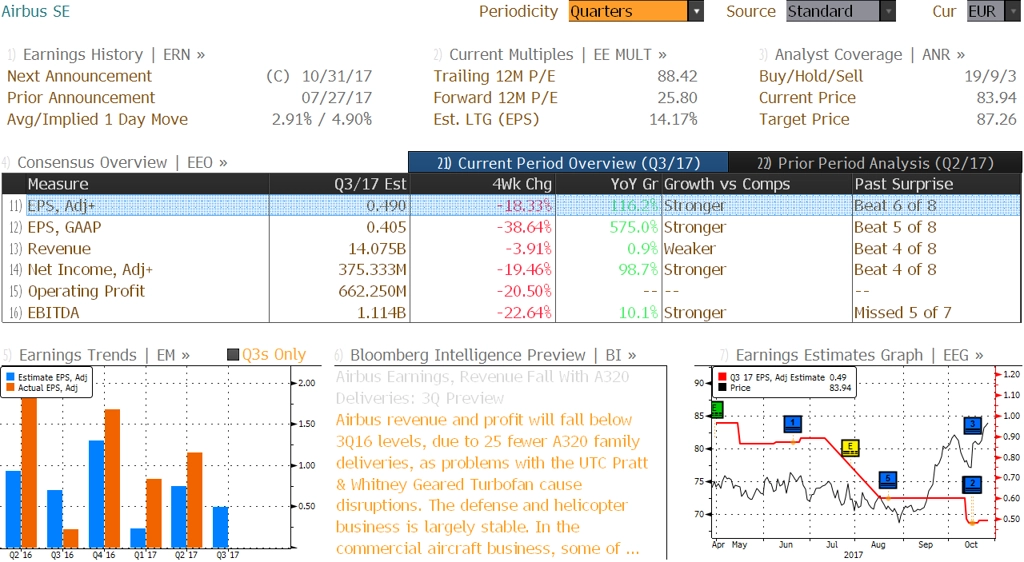Click Current Price value 83.94
Image resolution: width=1024 pixels, height=562 pixels.
click(997, 98)
